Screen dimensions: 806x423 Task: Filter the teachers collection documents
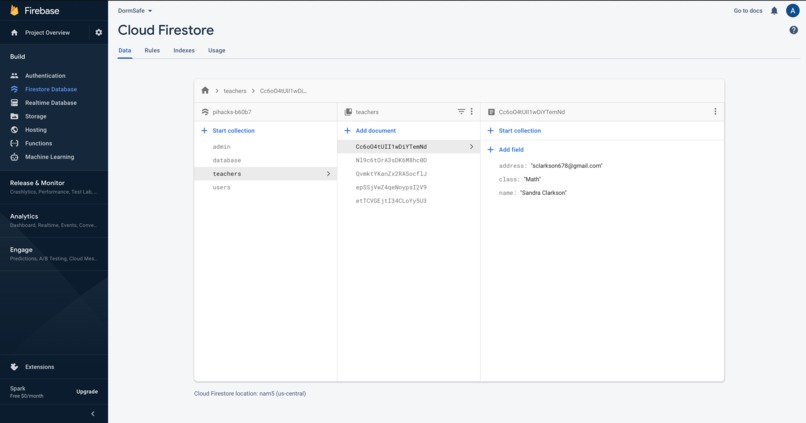(x=461, y=112)
